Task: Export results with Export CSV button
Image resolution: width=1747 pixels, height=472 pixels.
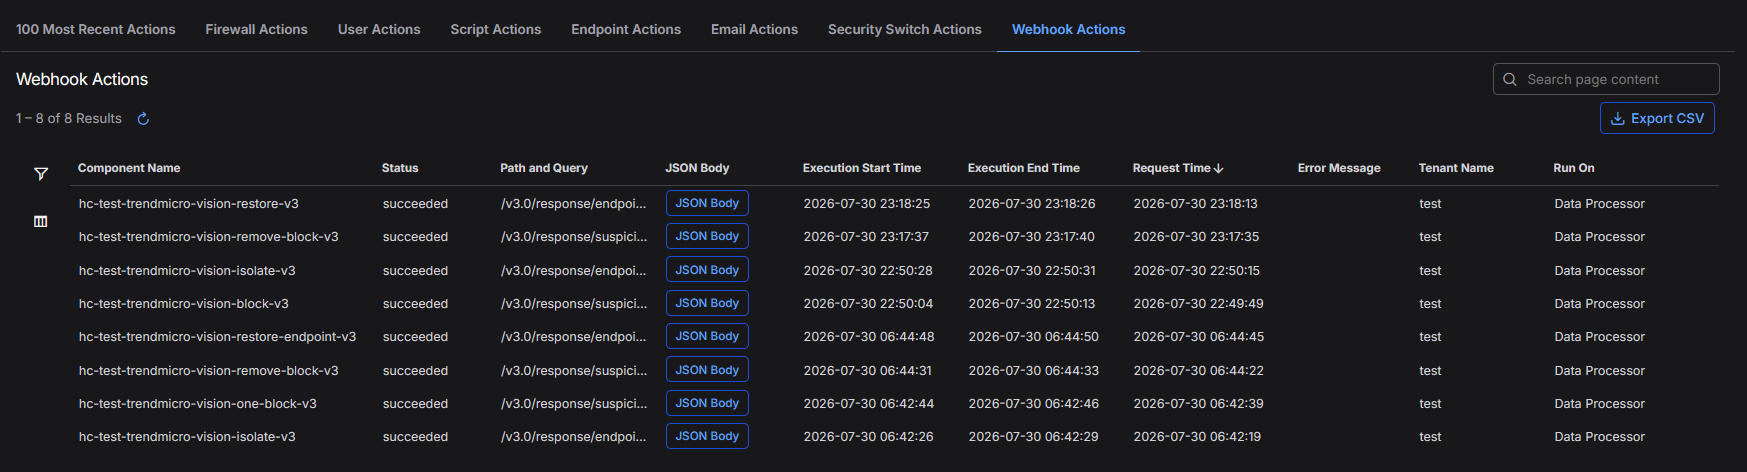Action: click(x=1657, y=118)
